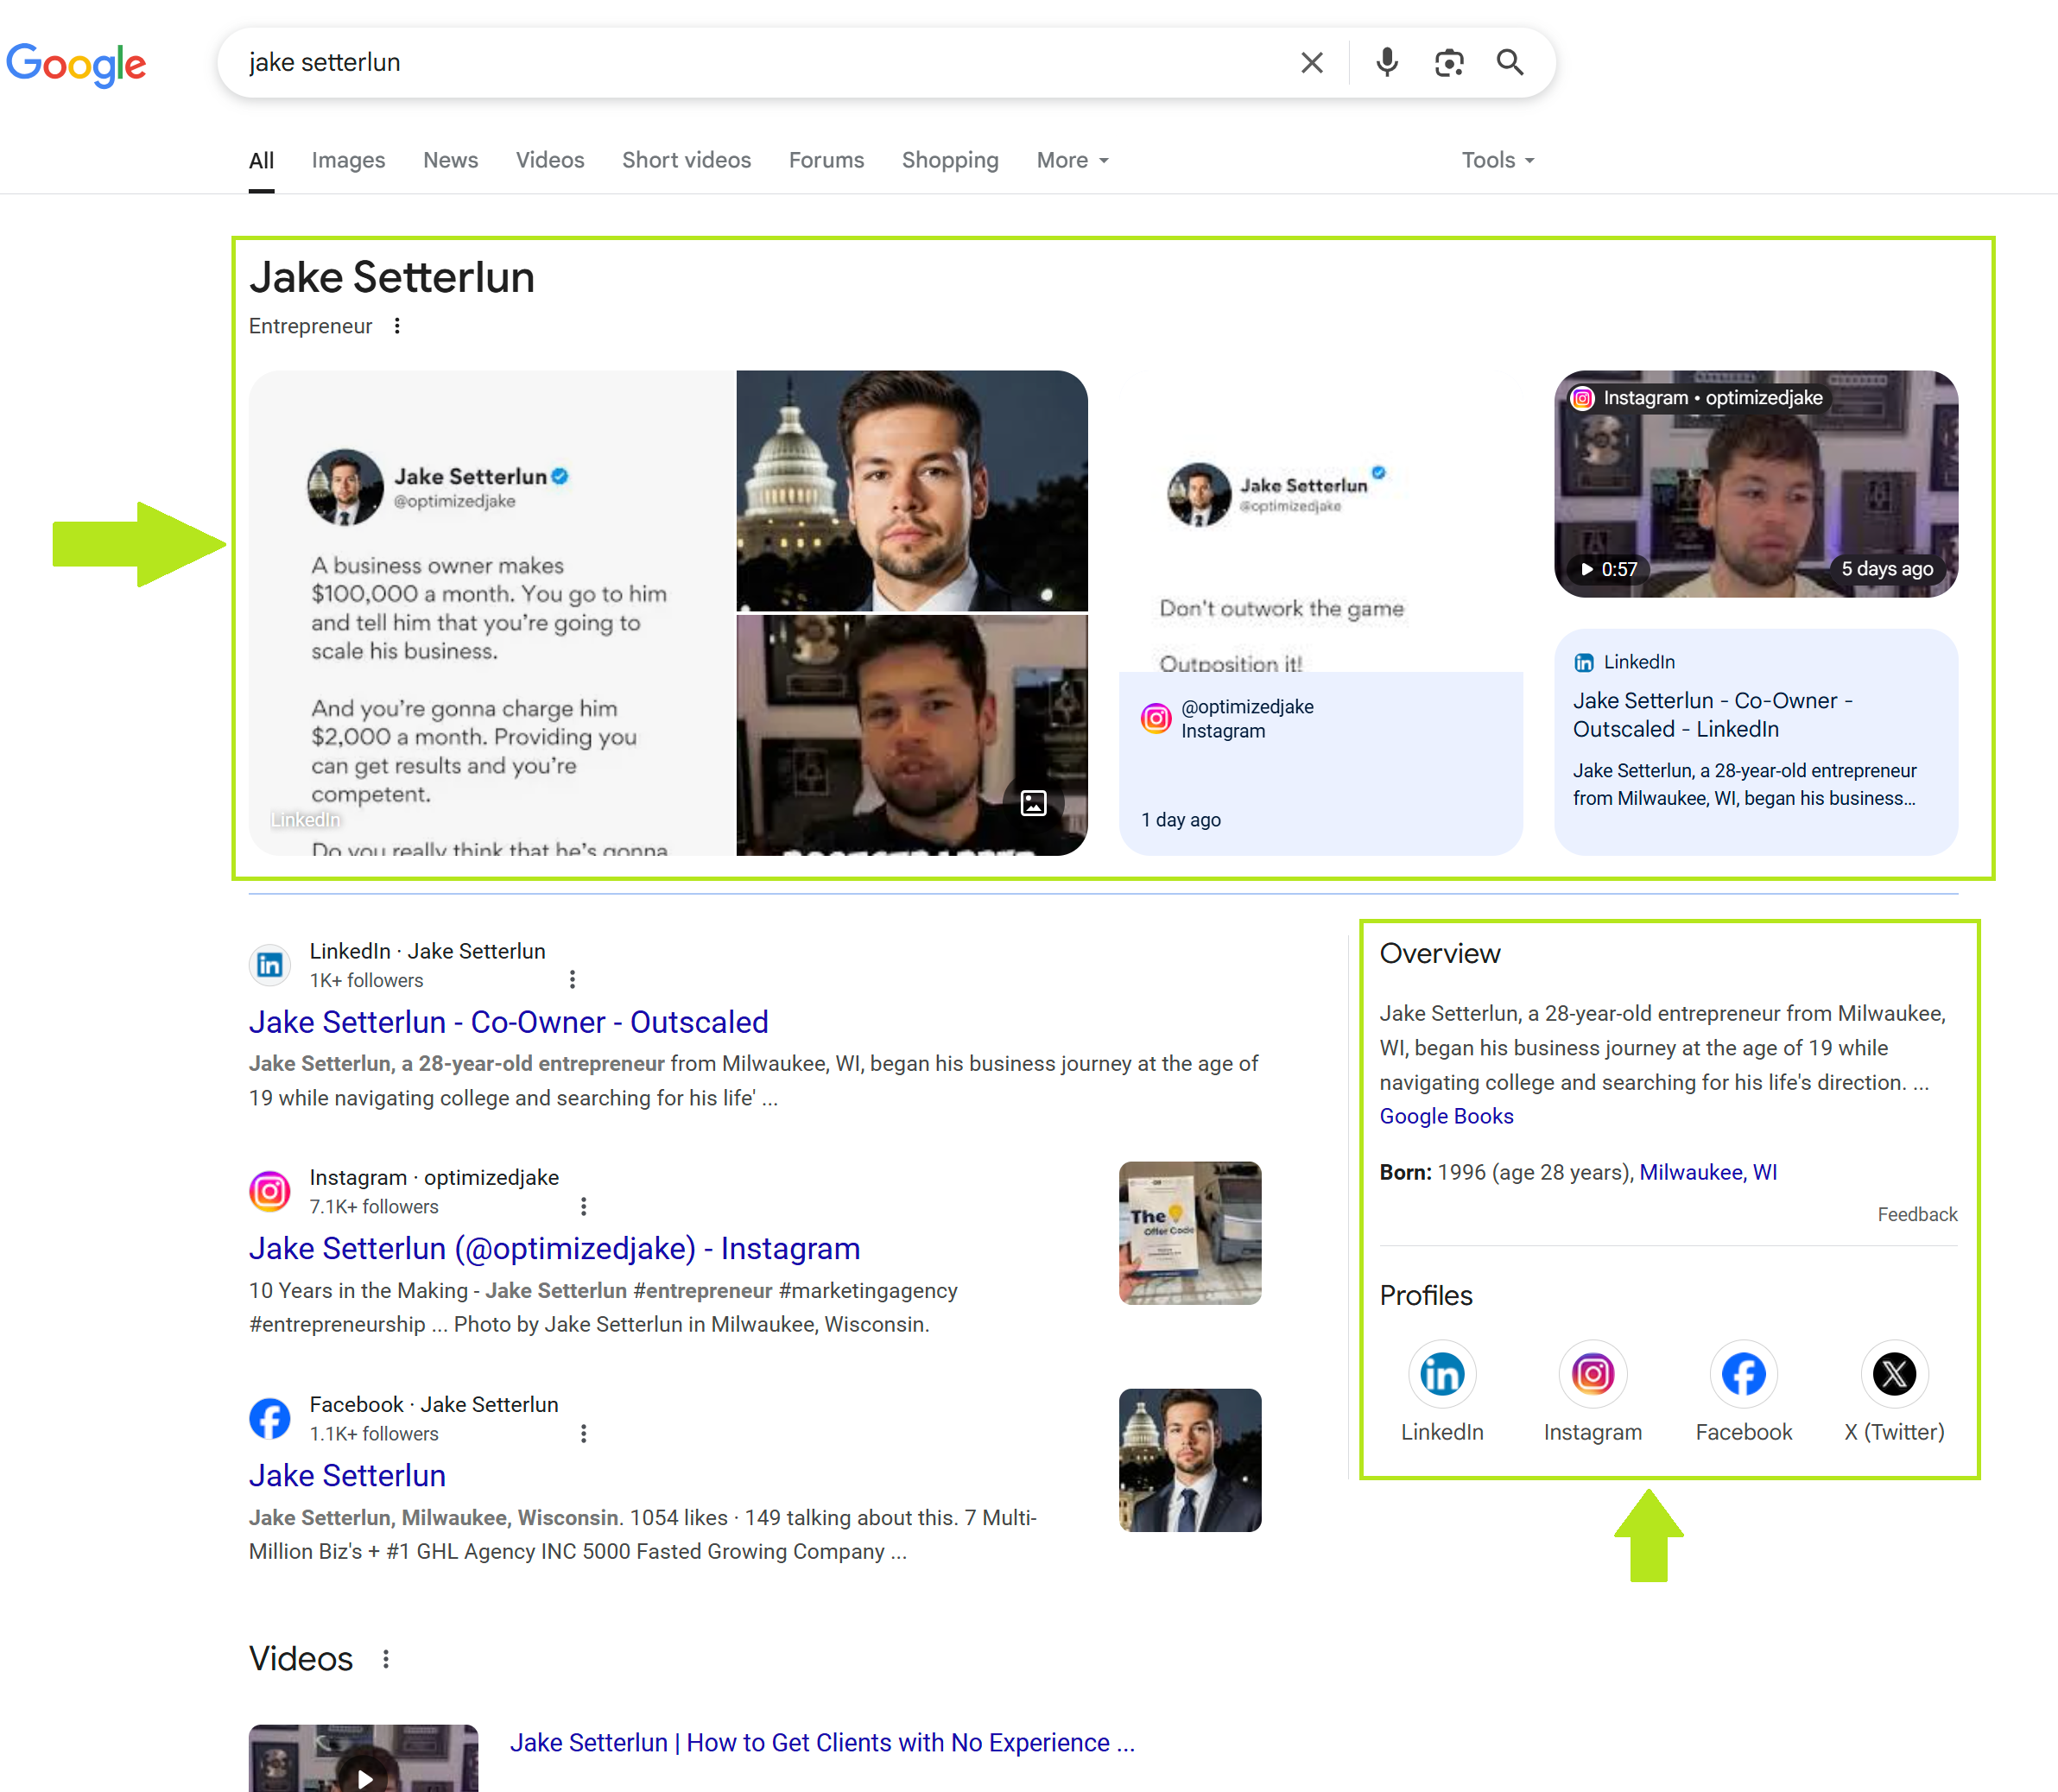Open three-dot menu next to Entrepreneur
This screenshot has width=2058, height=1792.
tap(397, 326)
